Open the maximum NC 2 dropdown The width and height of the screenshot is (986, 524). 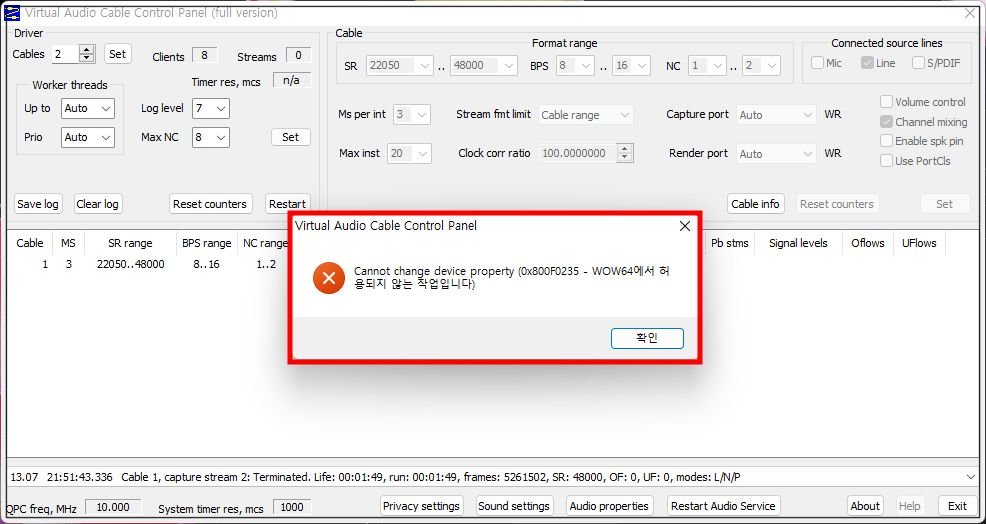click(x=761, y=65)
